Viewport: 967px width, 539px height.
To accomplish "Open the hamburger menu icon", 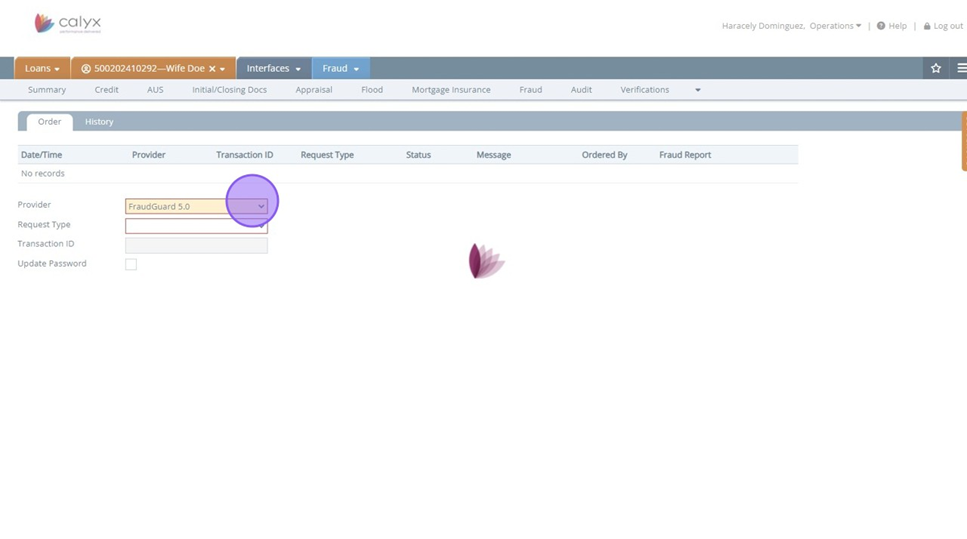I will point(961,68).
